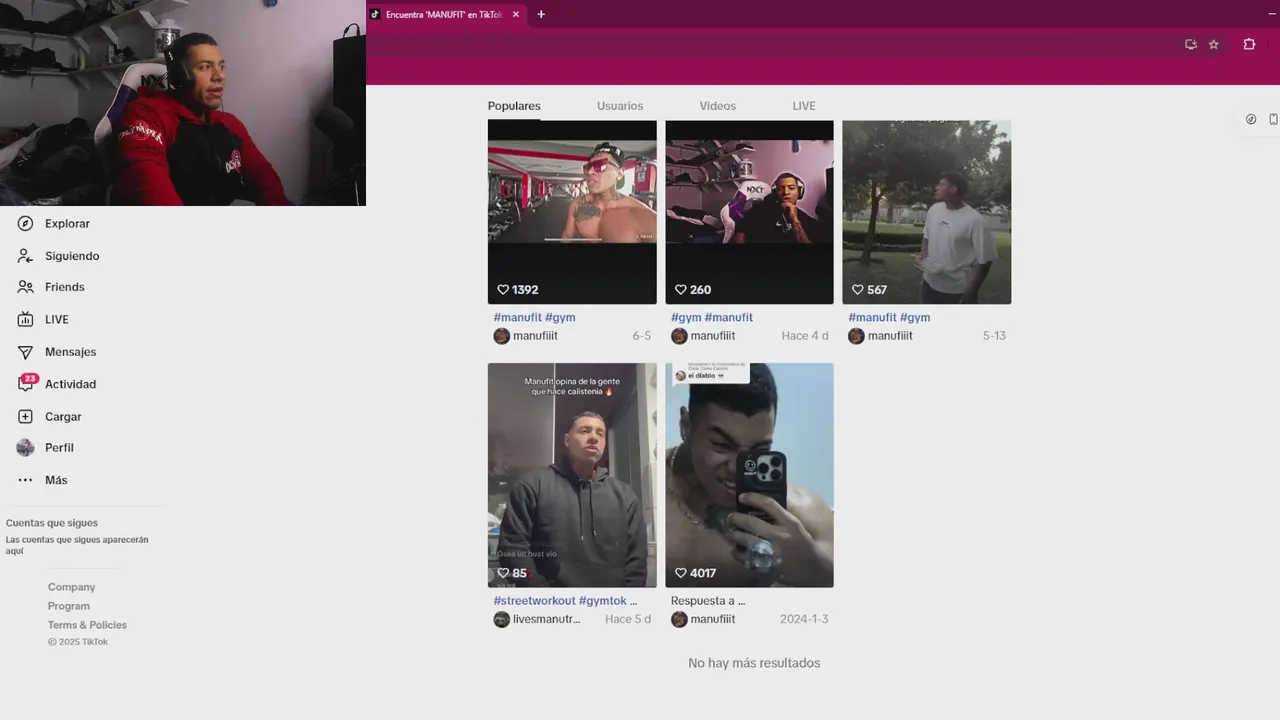Open the Mensajes sidebar label
This screenshot has width=1280, height=720.
(x=70, y=352)
